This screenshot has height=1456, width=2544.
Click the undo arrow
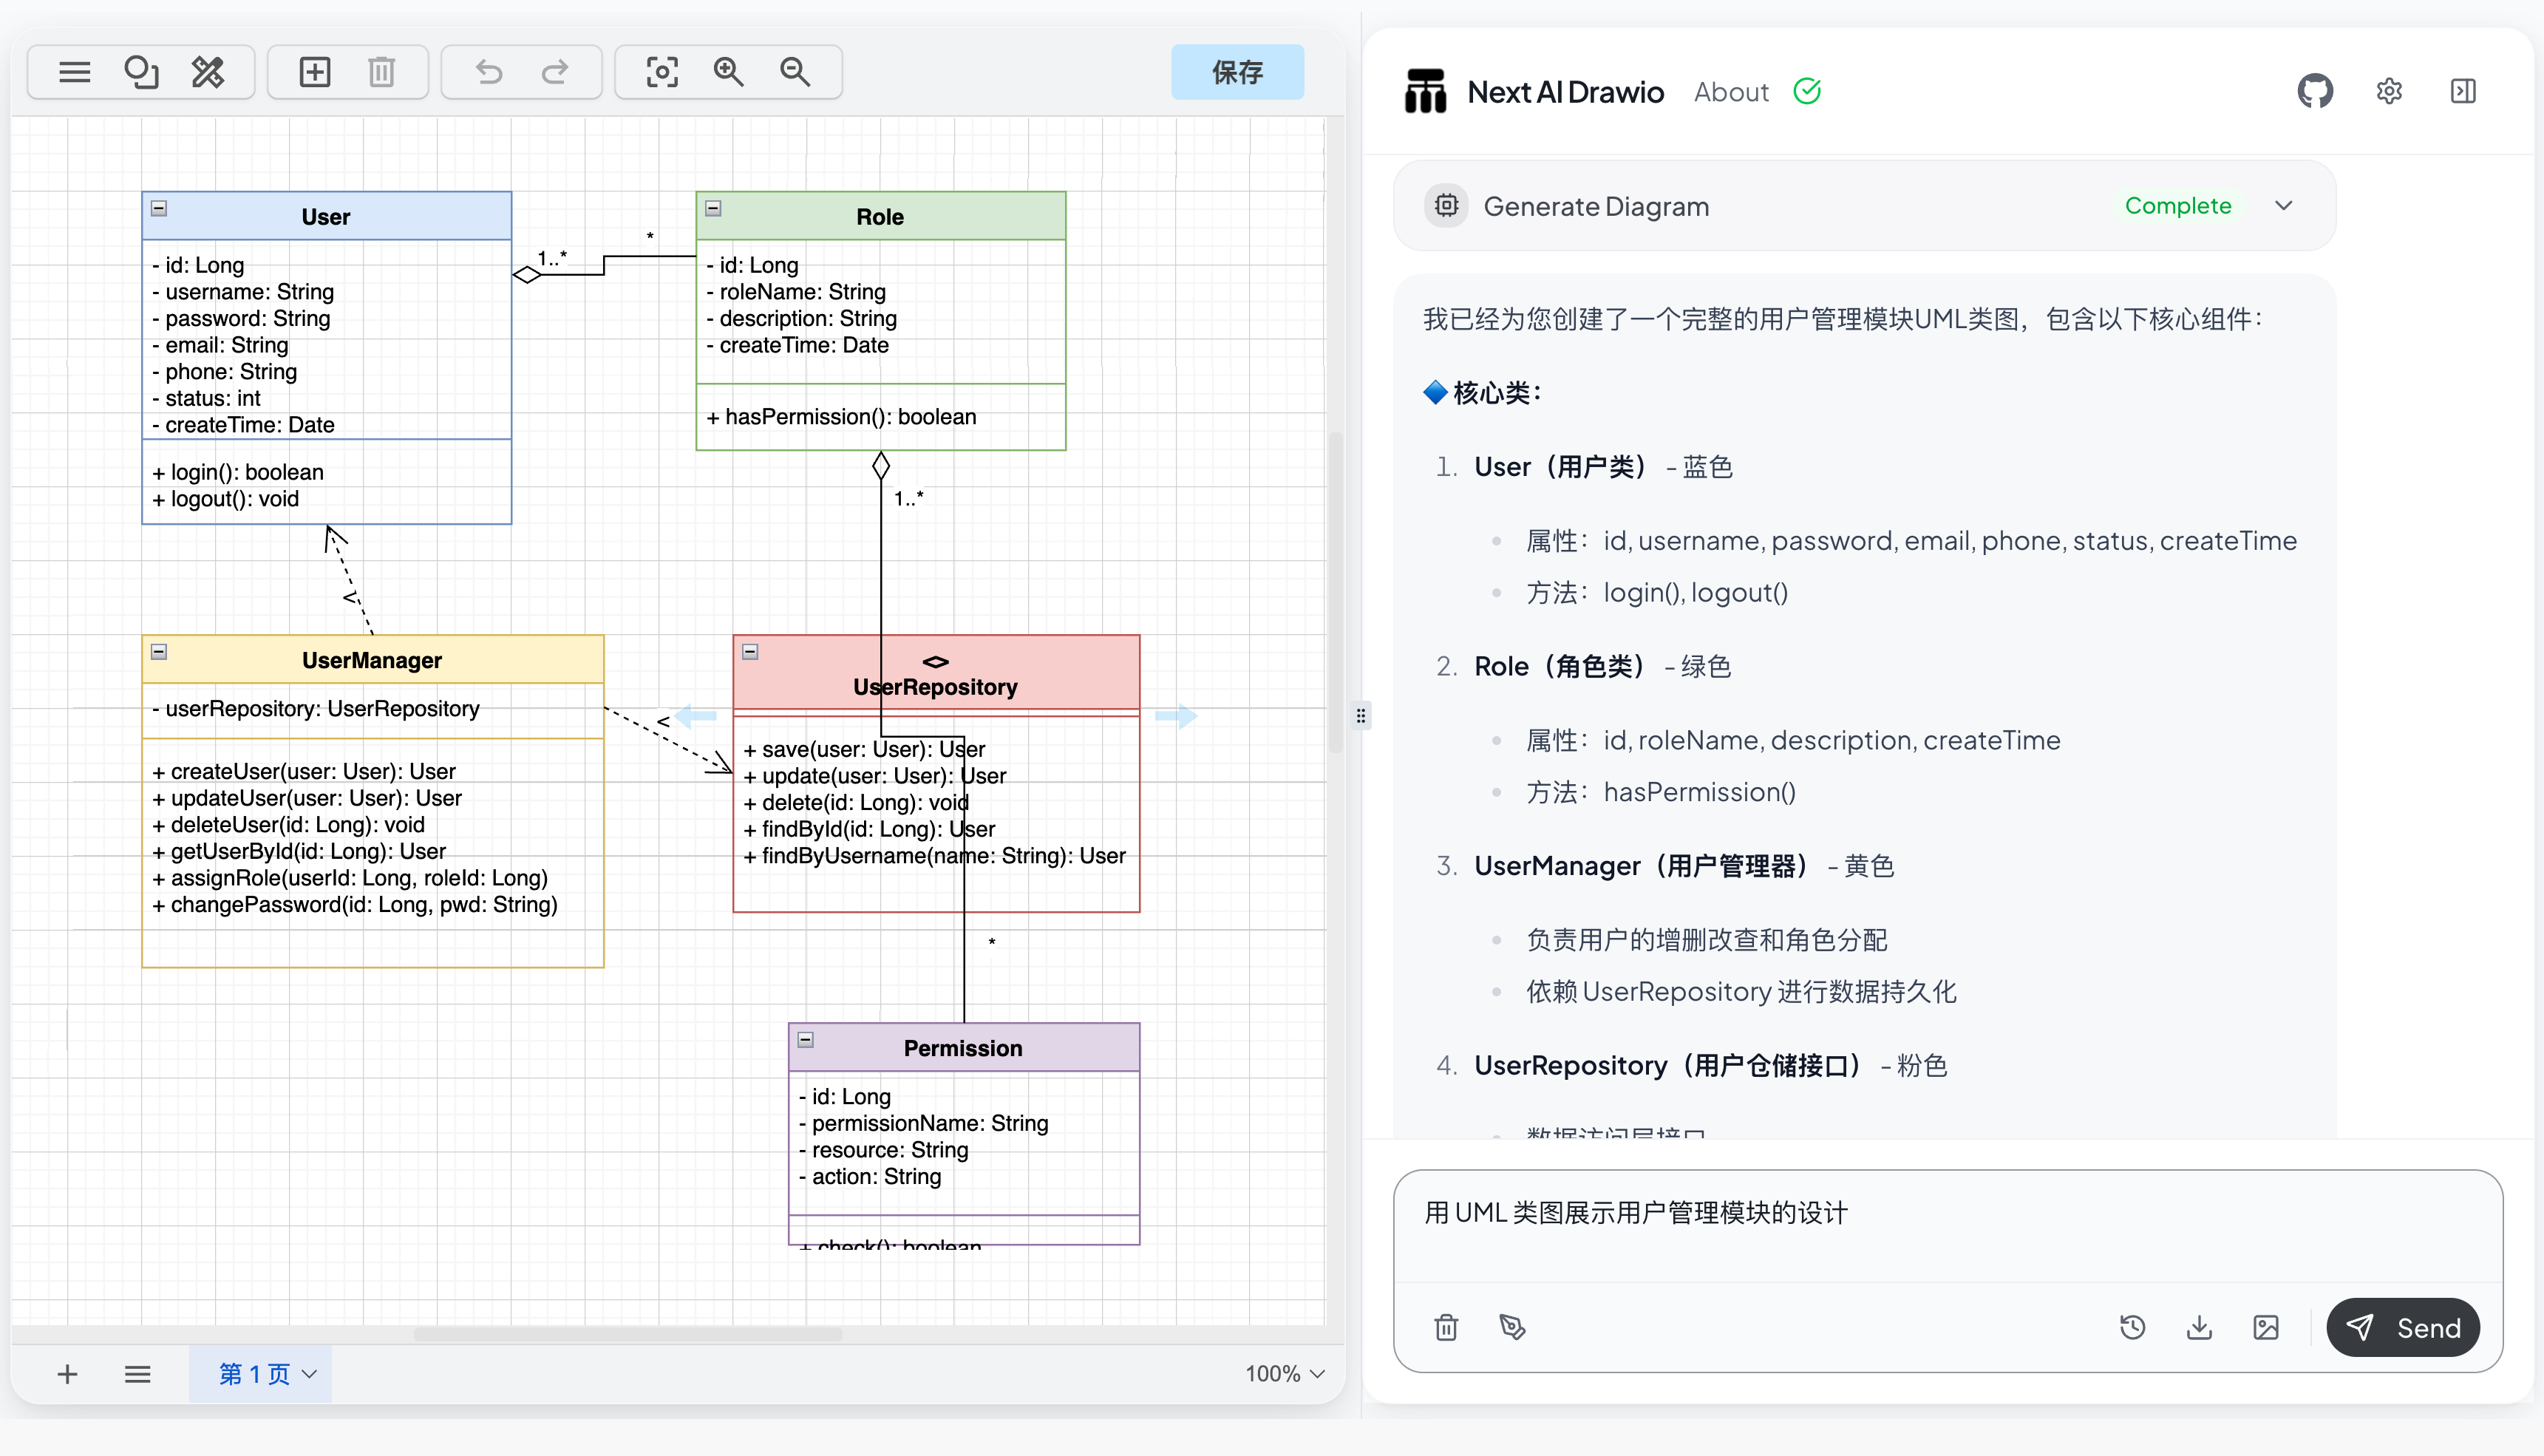pyautogui.click(x=489, y=72)
